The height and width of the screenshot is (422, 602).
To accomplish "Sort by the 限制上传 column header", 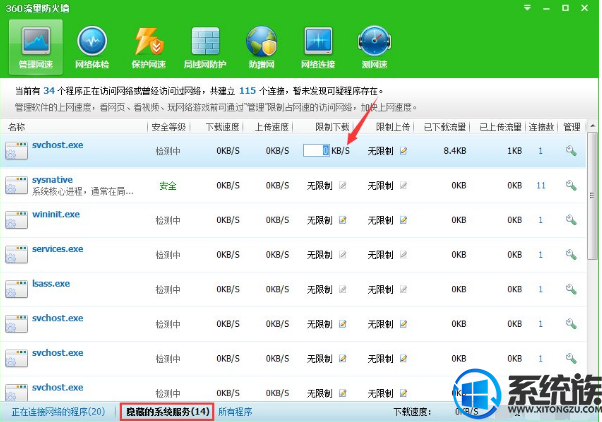I will tap(393, 127).
